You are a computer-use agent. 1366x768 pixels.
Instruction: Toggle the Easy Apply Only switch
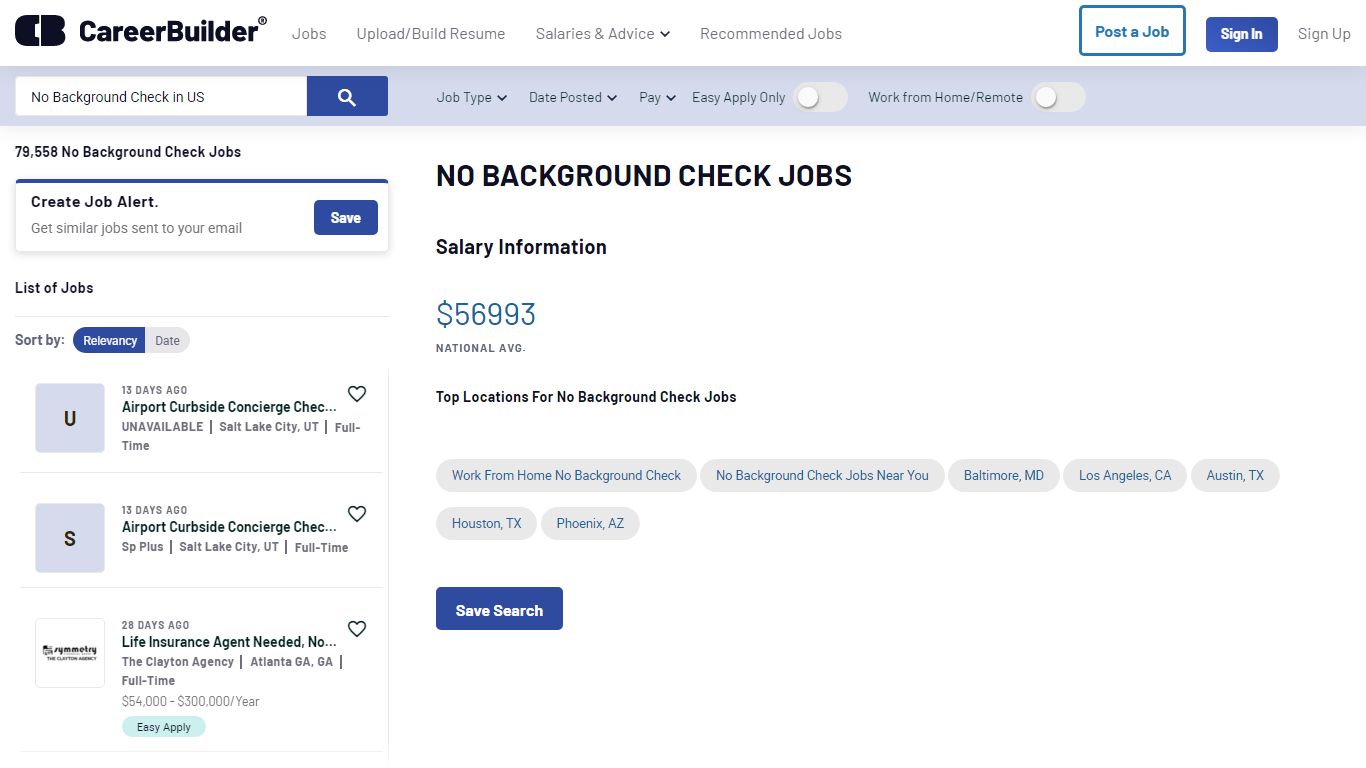tap(820, 97)
